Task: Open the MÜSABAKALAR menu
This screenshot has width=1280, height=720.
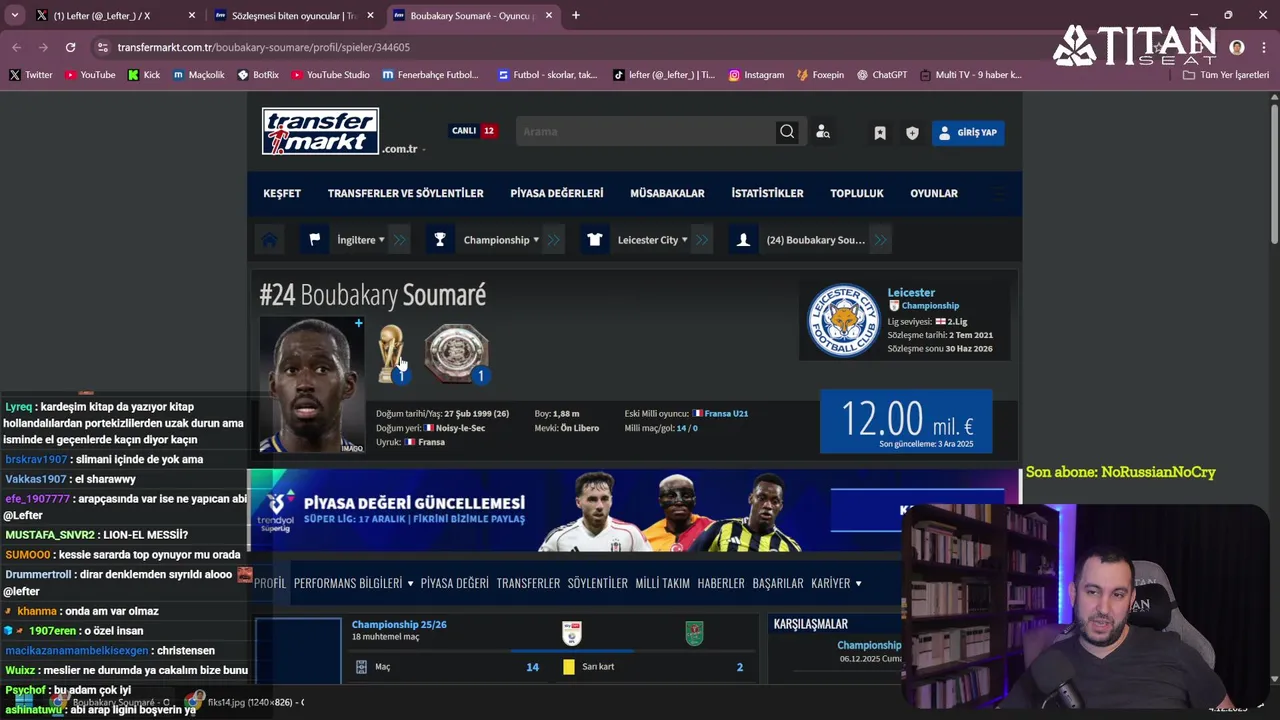Action: click(667, 193)
